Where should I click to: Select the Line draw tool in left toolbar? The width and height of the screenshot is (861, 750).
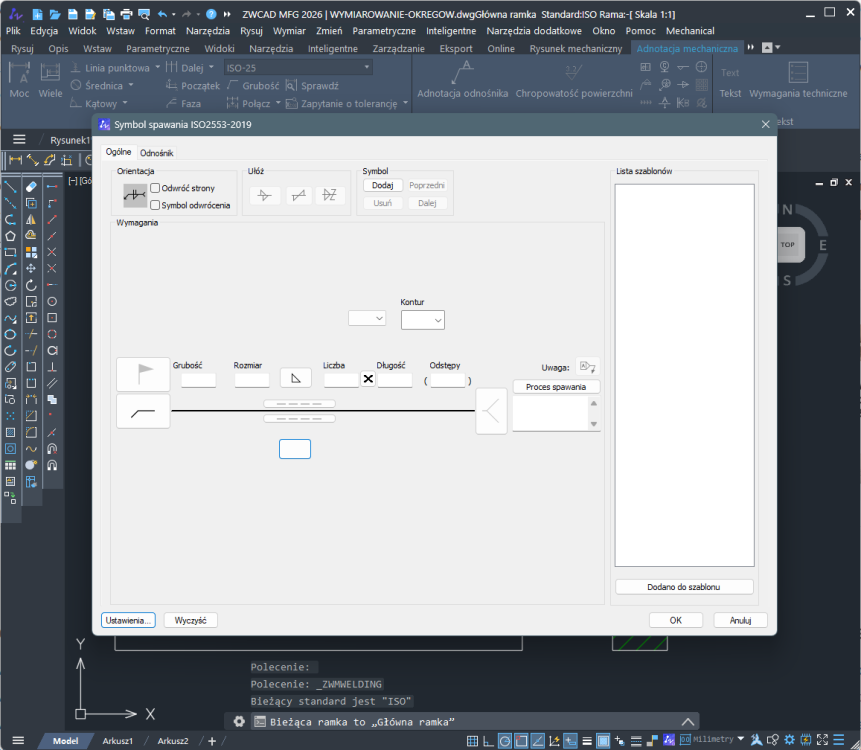tap(10, 187)
